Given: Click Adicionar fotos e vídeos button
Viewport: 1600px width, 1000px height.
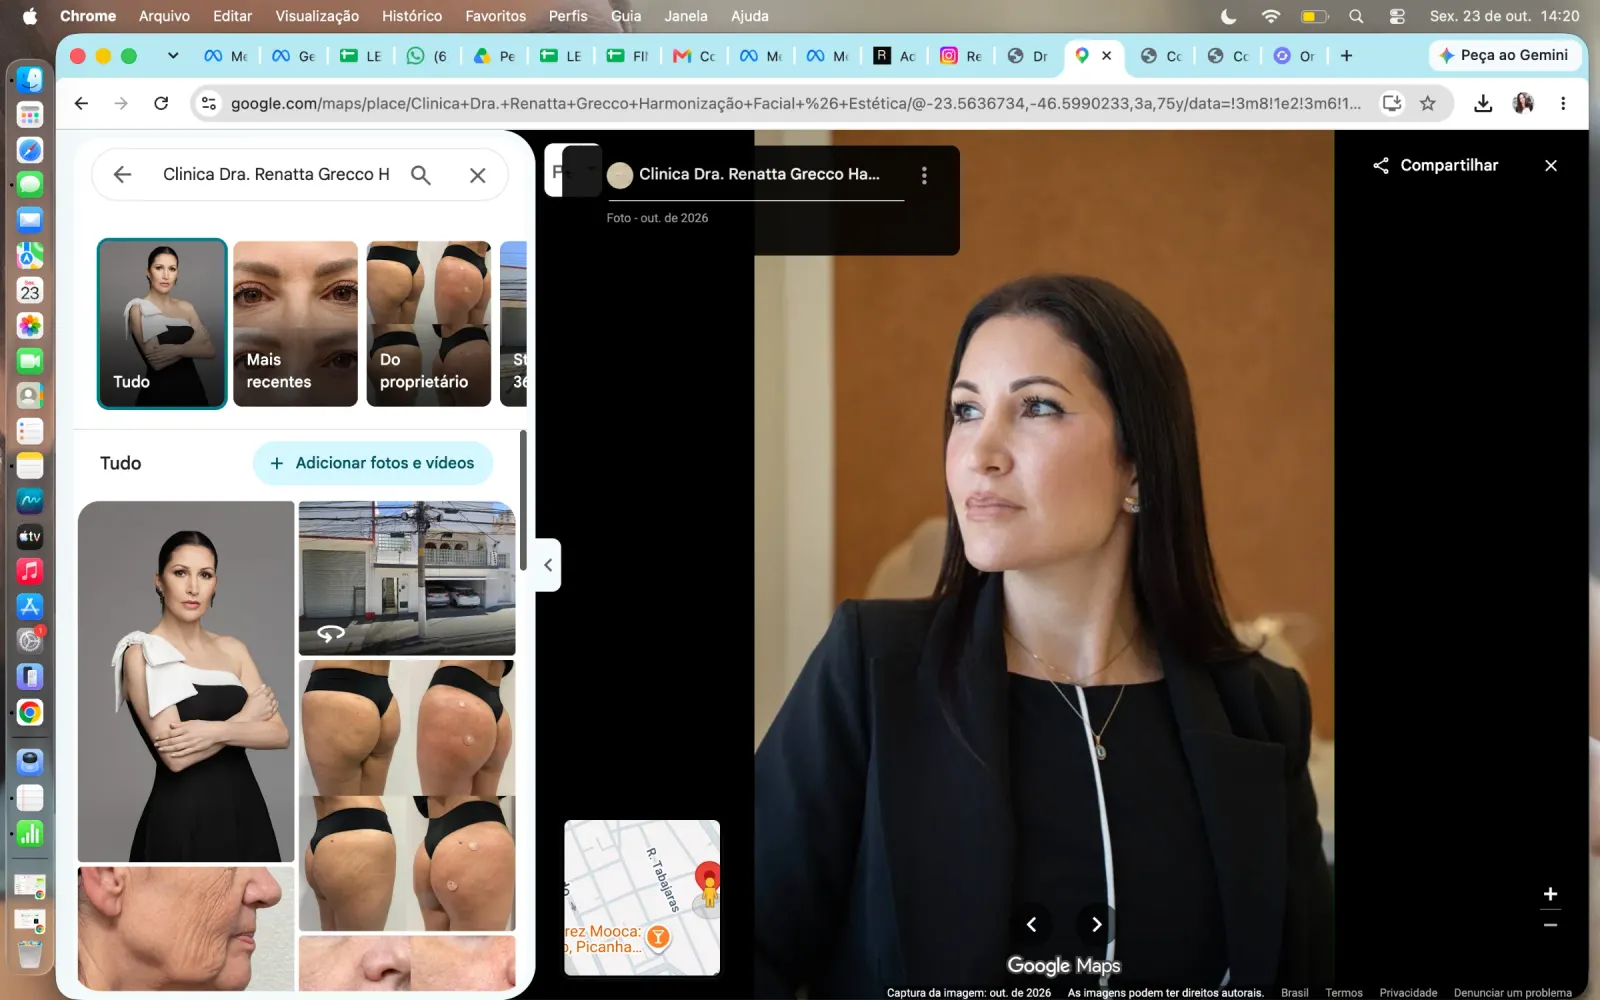Looking at the screenshot, I should [373, 463].
